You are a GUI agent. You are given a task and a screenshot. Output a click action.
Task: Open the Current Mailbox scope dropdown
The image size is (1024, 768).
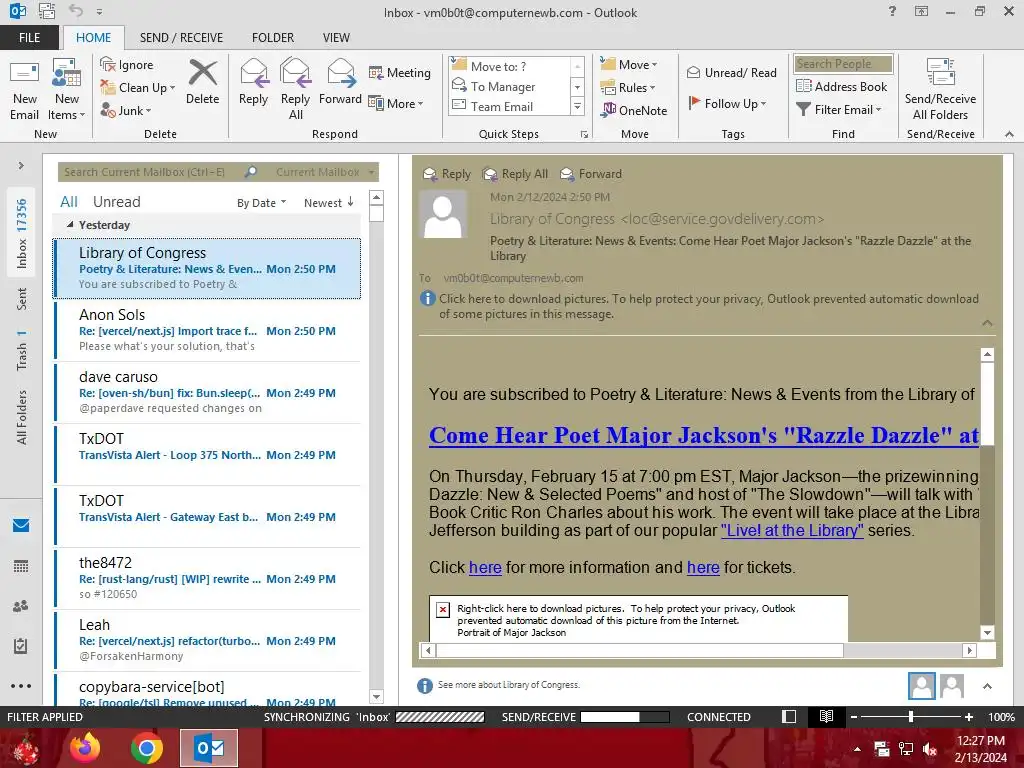click(x=325, y=172)
